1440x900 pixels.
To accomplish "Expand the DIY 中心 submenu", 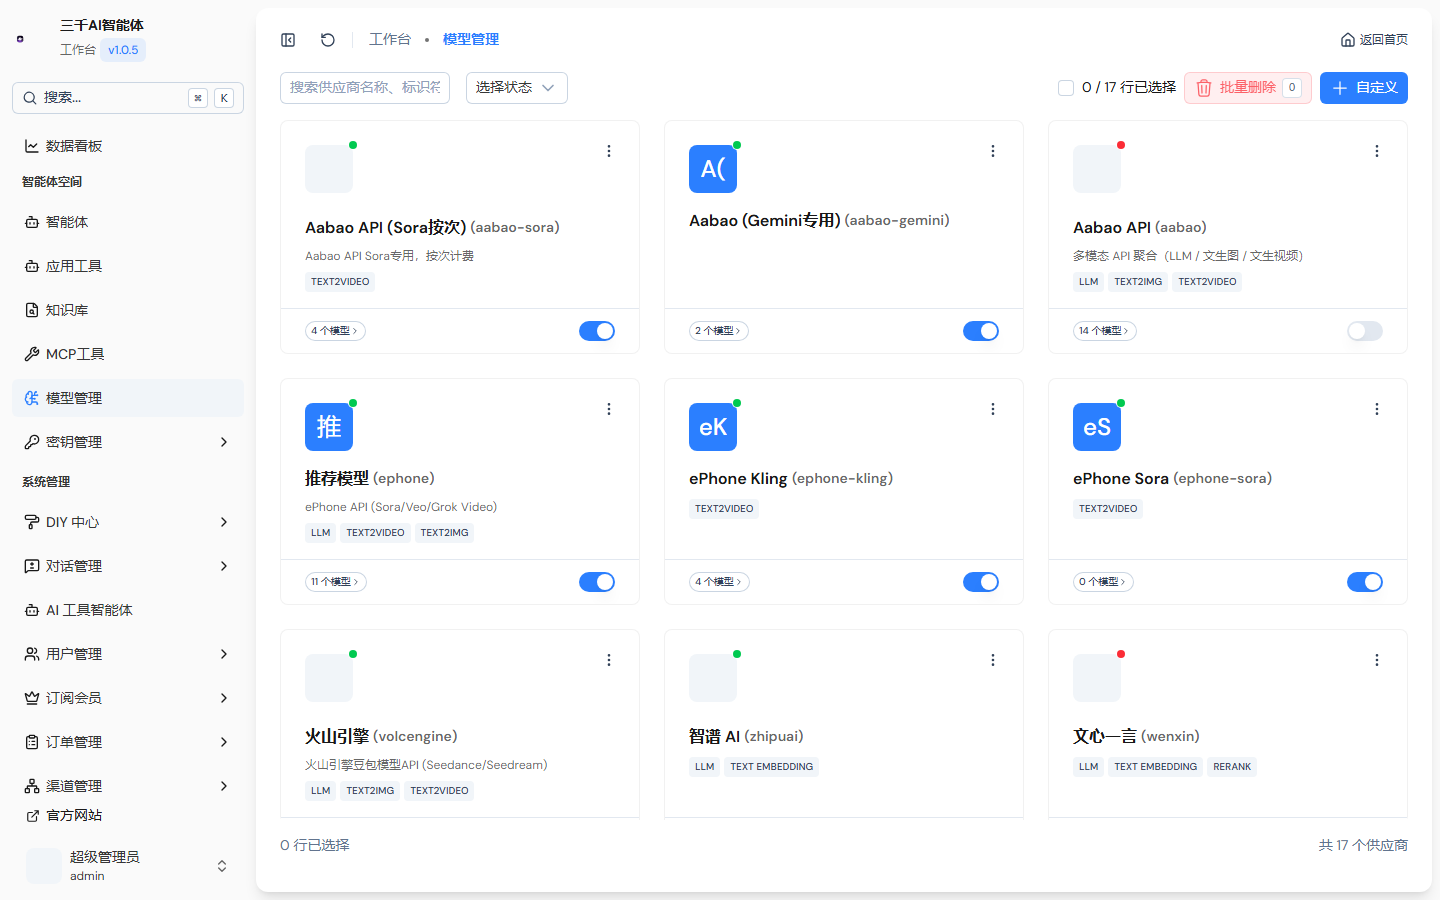I will click(224, 522).
